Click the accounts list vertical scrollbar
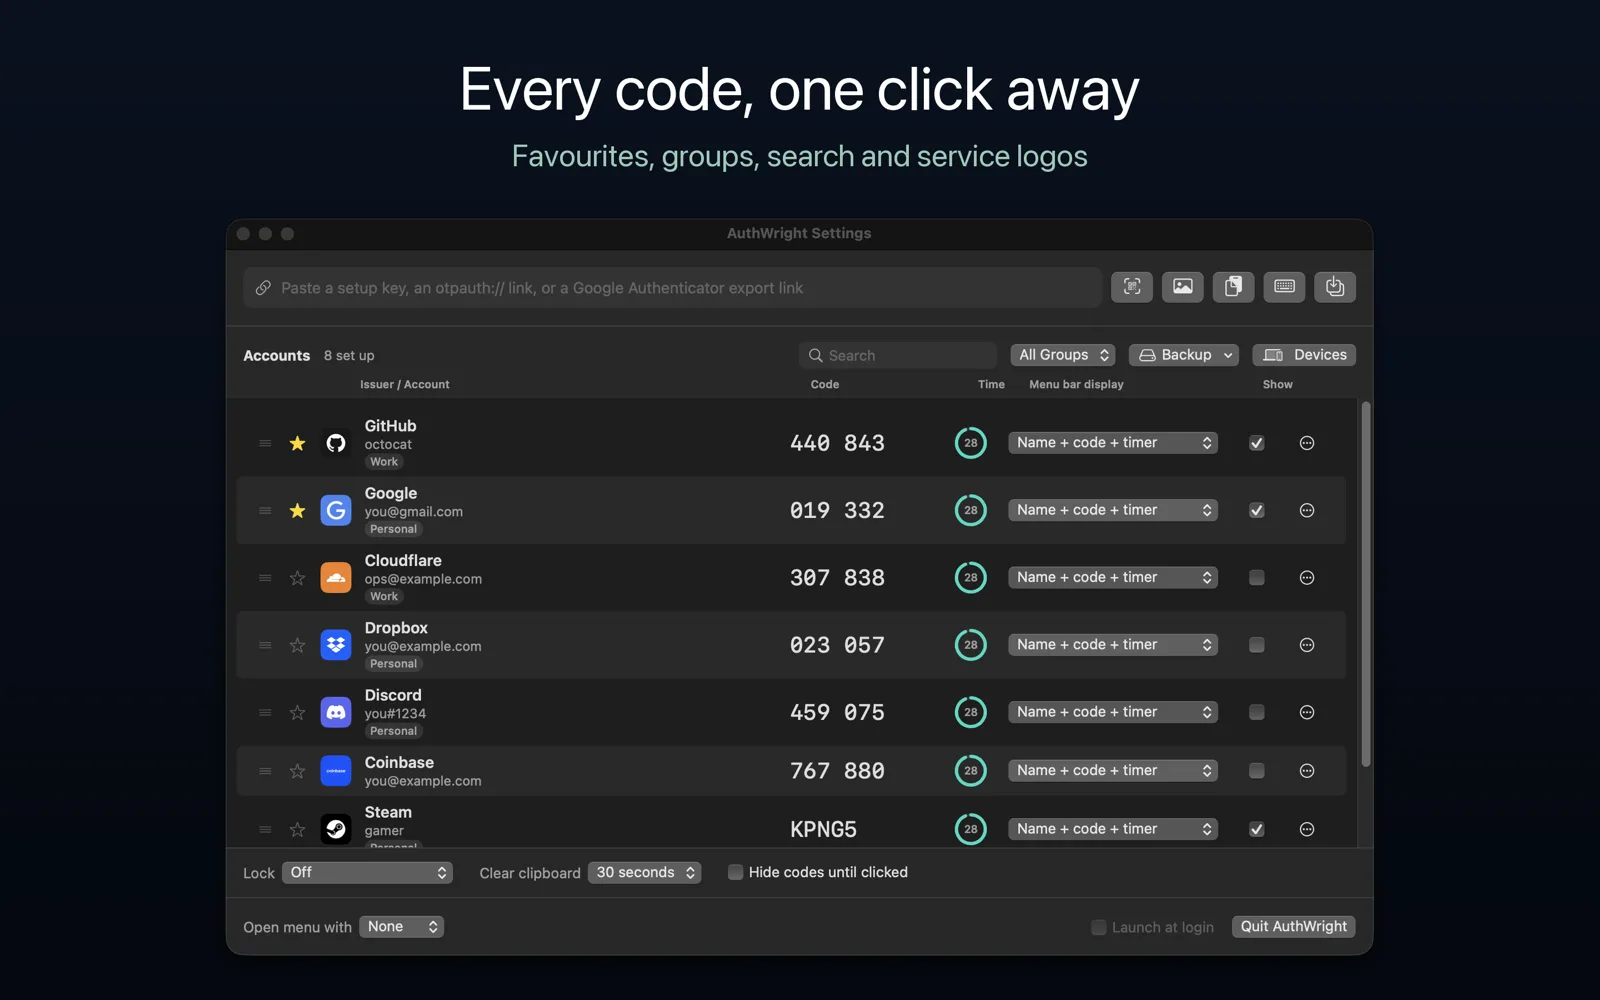The height and width of the screenshot is (1000, 1600). click(x=1366, y=585)
